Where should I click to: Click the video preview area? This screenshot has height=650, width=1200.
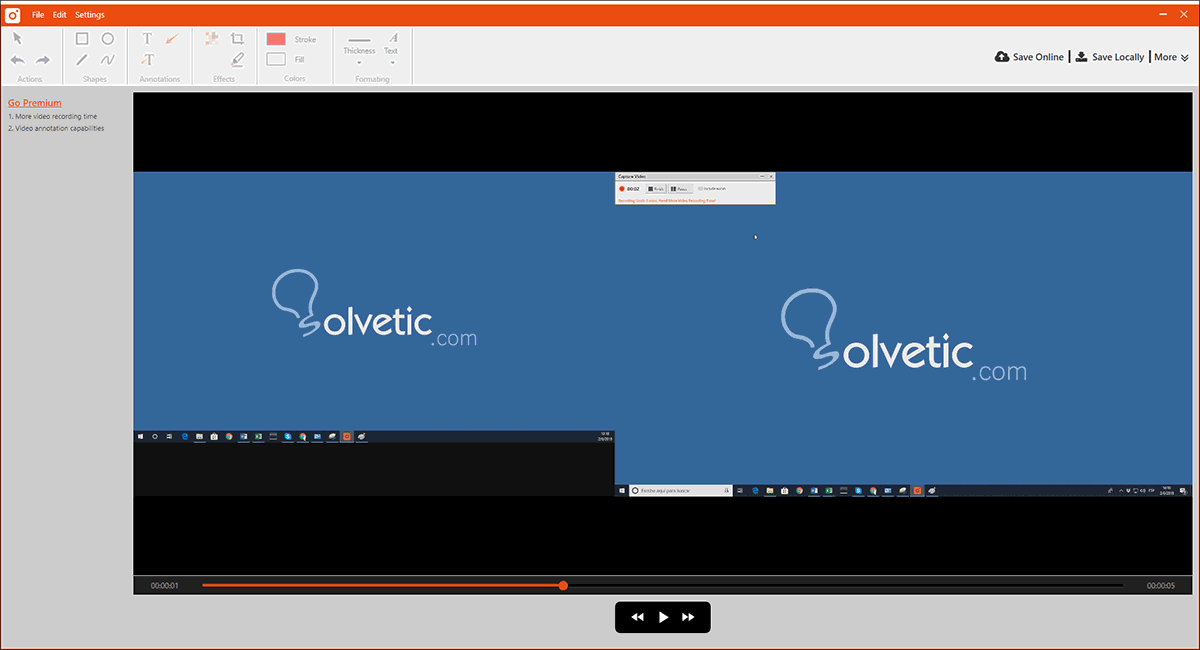click(x=662, y=334)
